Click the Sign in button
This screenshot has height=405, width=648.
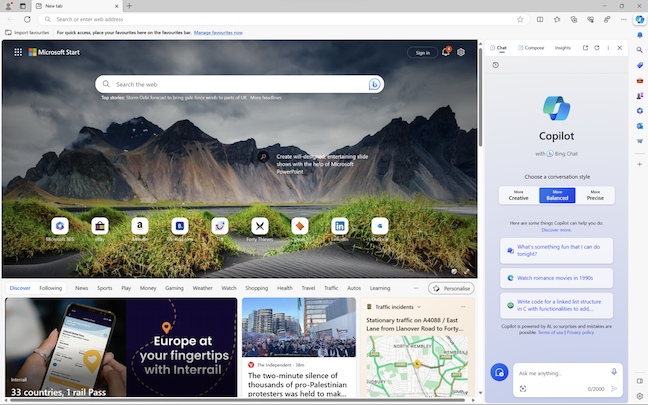(422, 52)
